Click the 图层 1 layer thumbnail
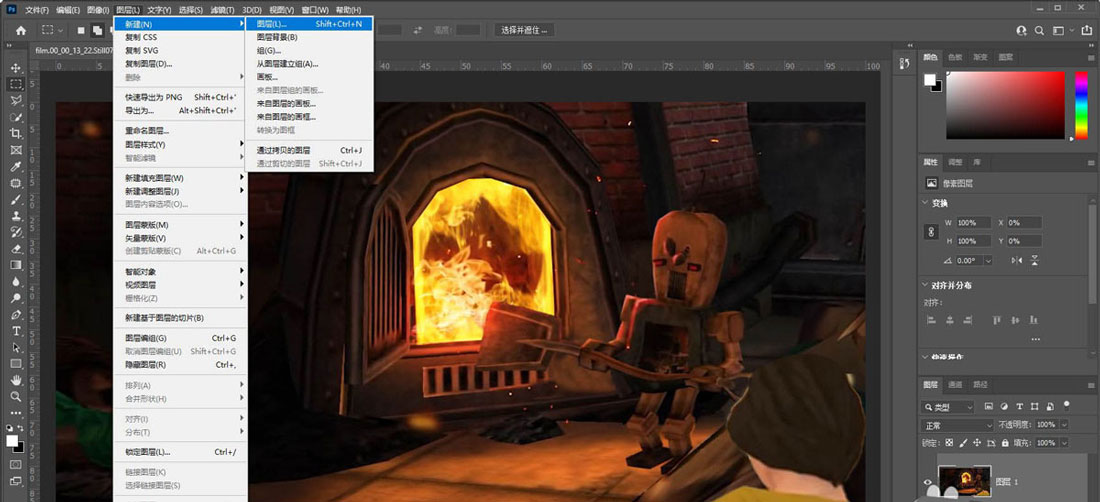The image size is (1100, 502). pos(964,482)
